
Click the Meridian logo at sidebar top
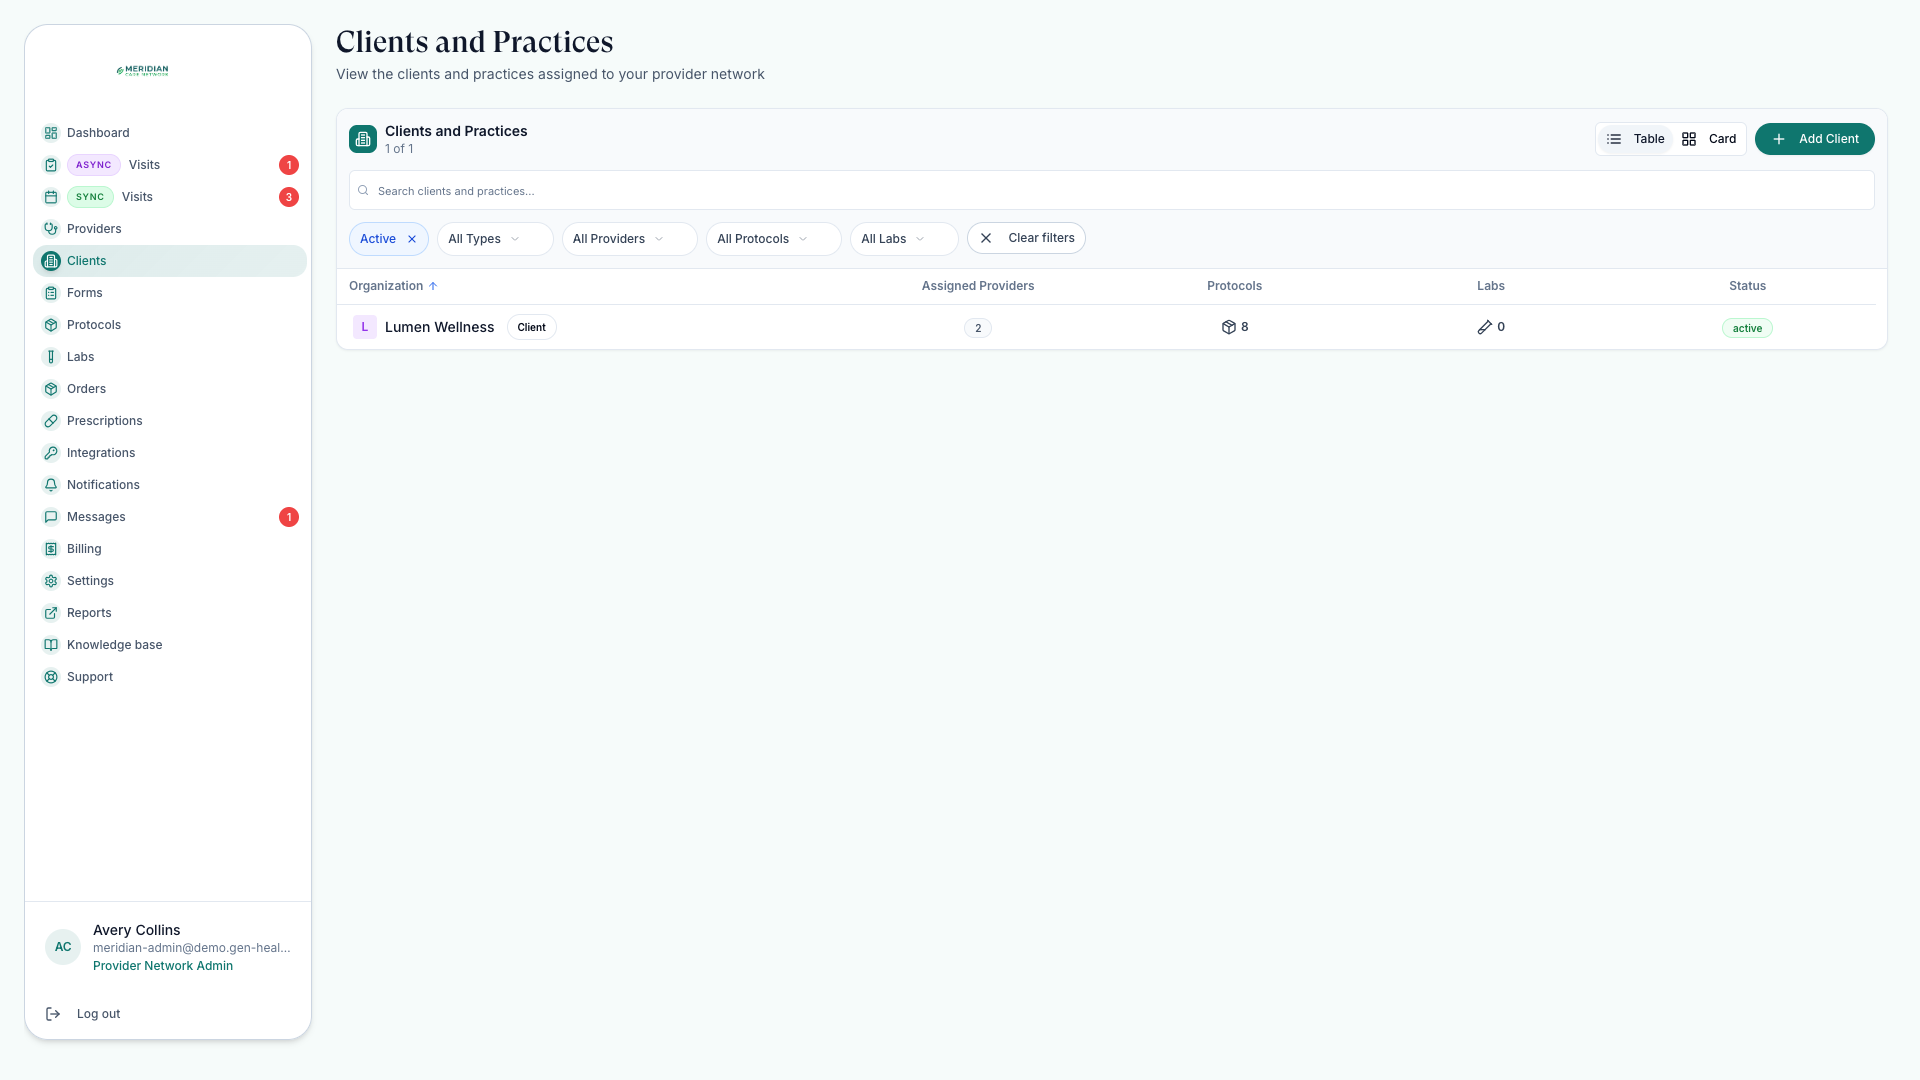click(142, 71)
